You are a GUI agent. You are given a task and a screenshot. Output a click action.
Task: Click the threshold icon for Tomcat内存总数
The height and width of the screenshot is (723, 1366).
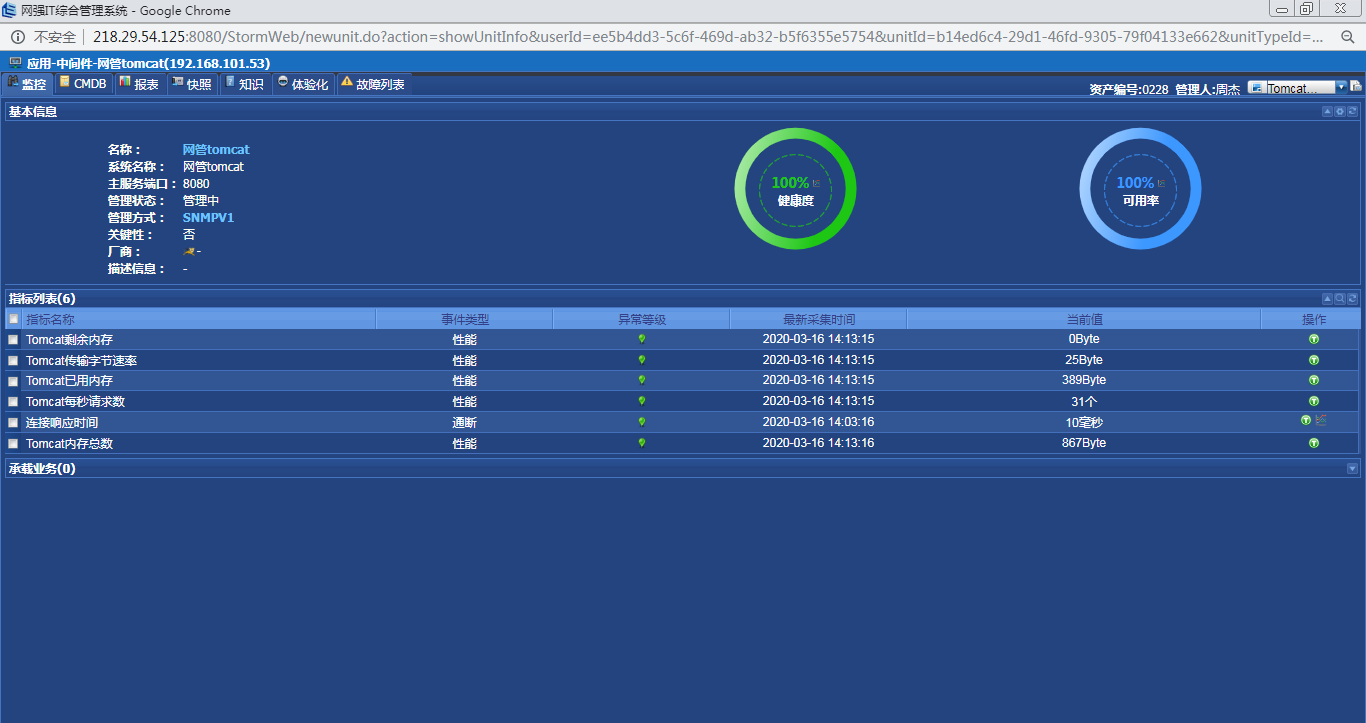pyautogui.click(x=1314, y=442)
